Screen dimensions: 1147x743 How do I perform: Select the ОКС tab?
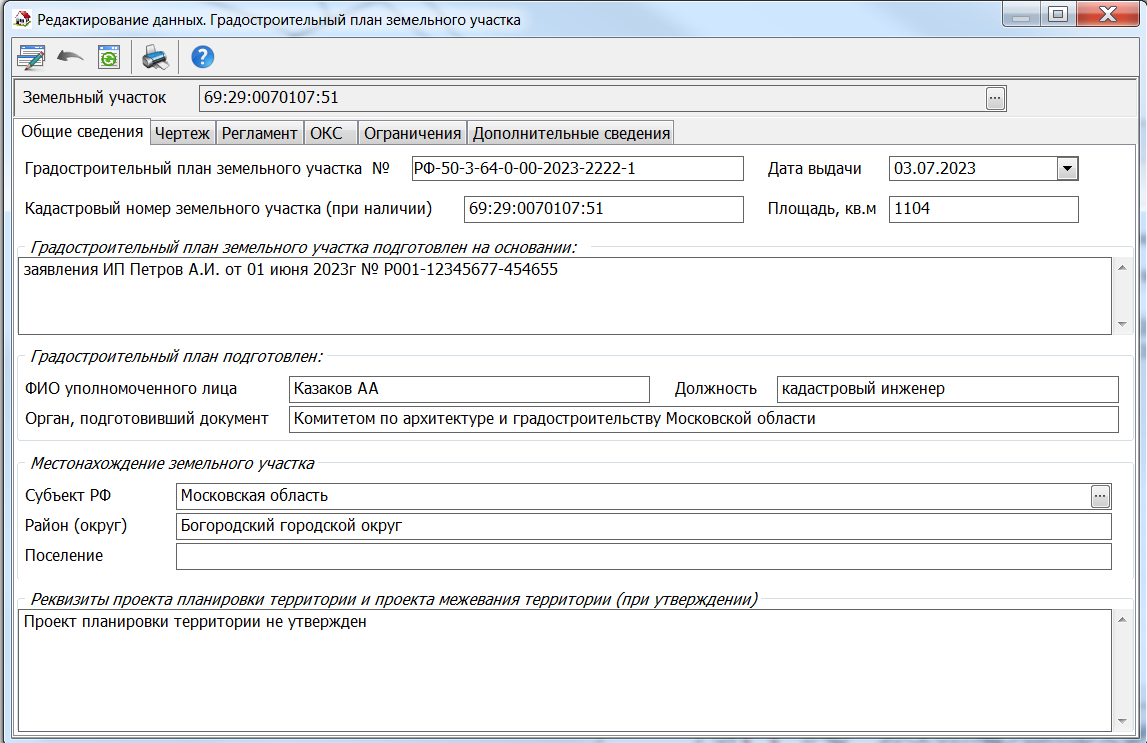coord(329,131)
